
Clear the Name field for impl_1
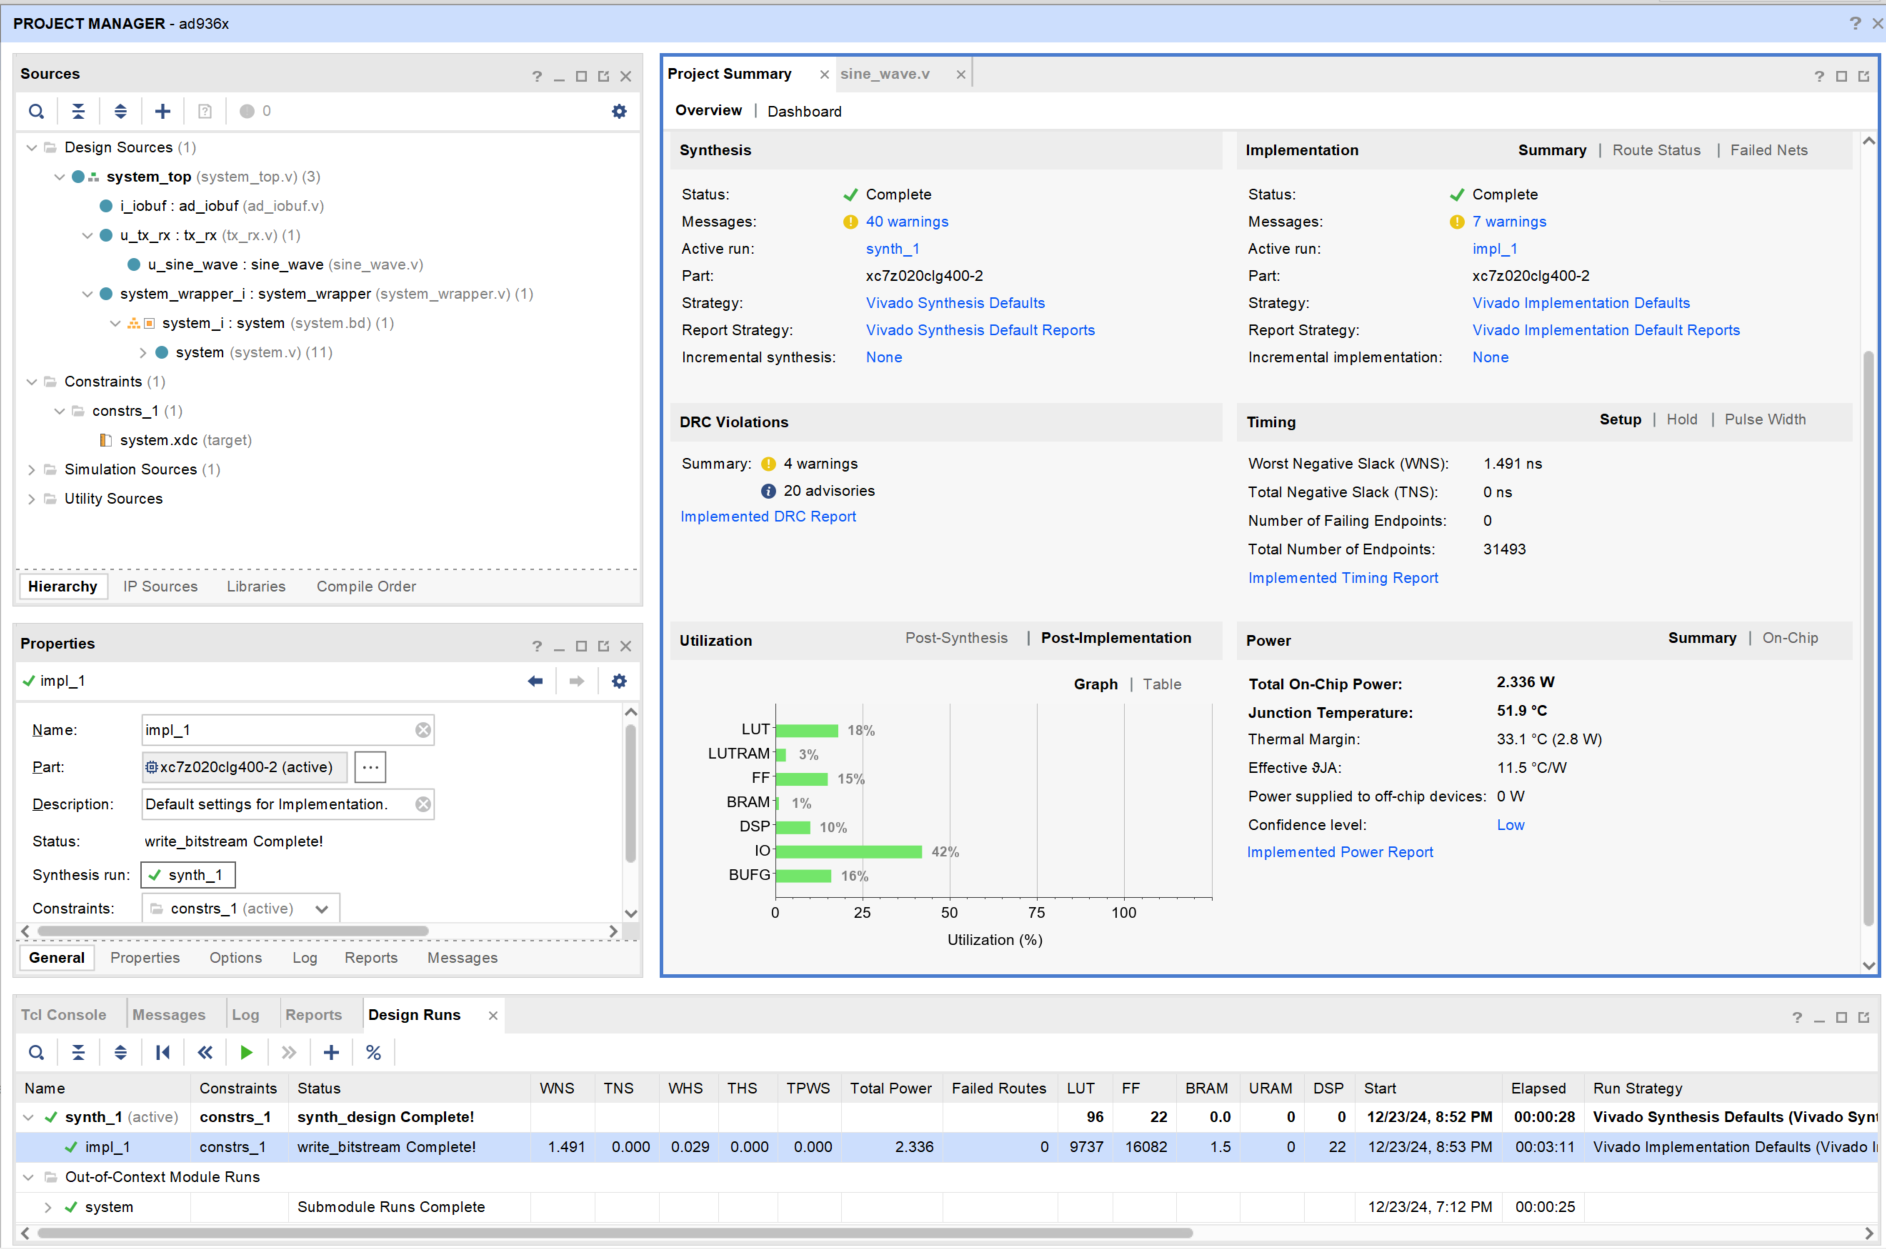(423, 730)
